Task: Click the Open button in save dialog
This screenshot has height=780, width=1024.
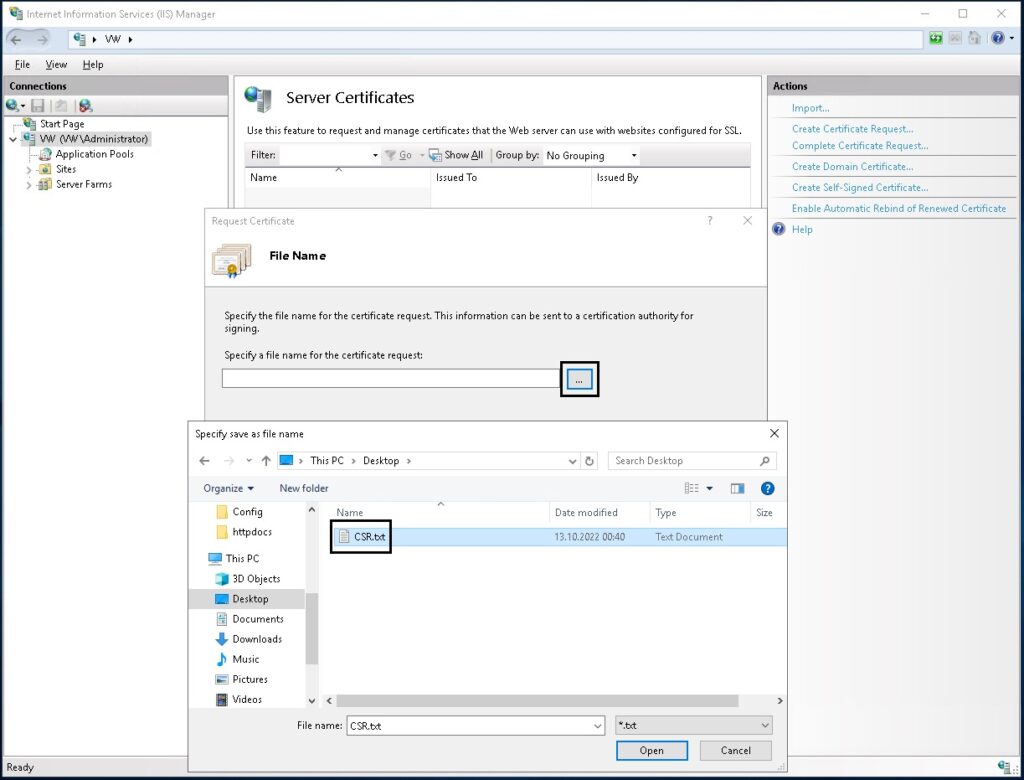Action: coord(651,750)
